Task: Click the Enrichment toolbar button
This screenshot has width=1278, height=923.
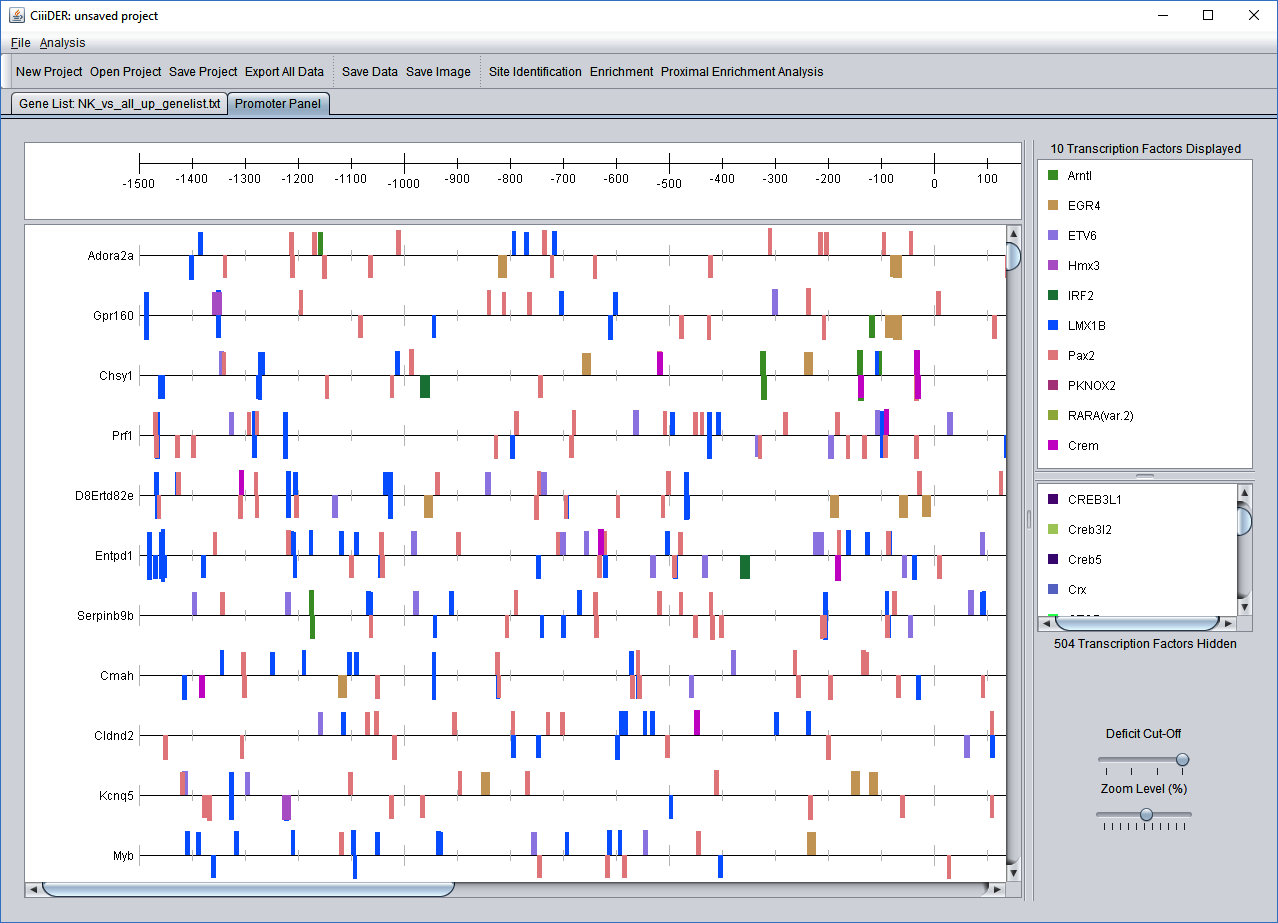Action: (x=621, y=72)
